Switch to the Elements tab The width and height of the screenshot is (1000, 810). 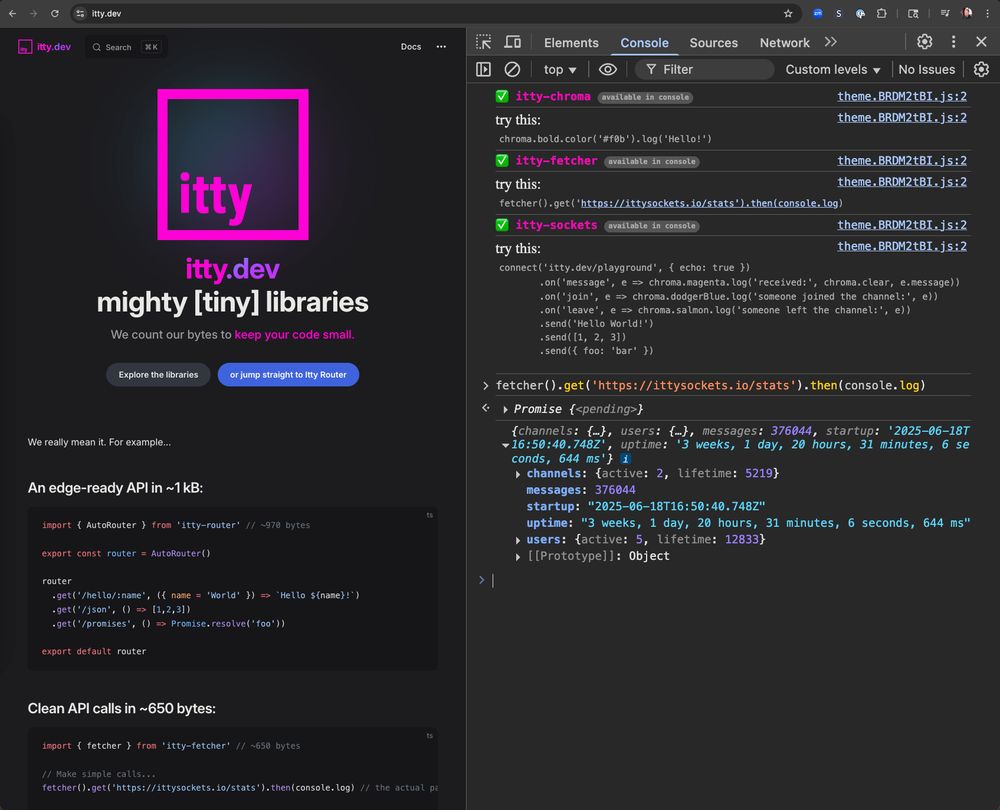click(571, 43)
